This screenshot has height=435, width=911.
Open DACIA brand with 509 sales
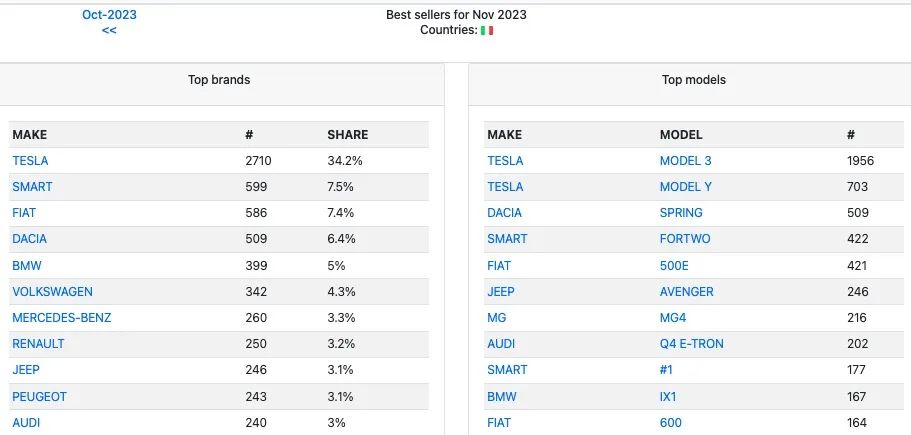click(x=30, y=239)
